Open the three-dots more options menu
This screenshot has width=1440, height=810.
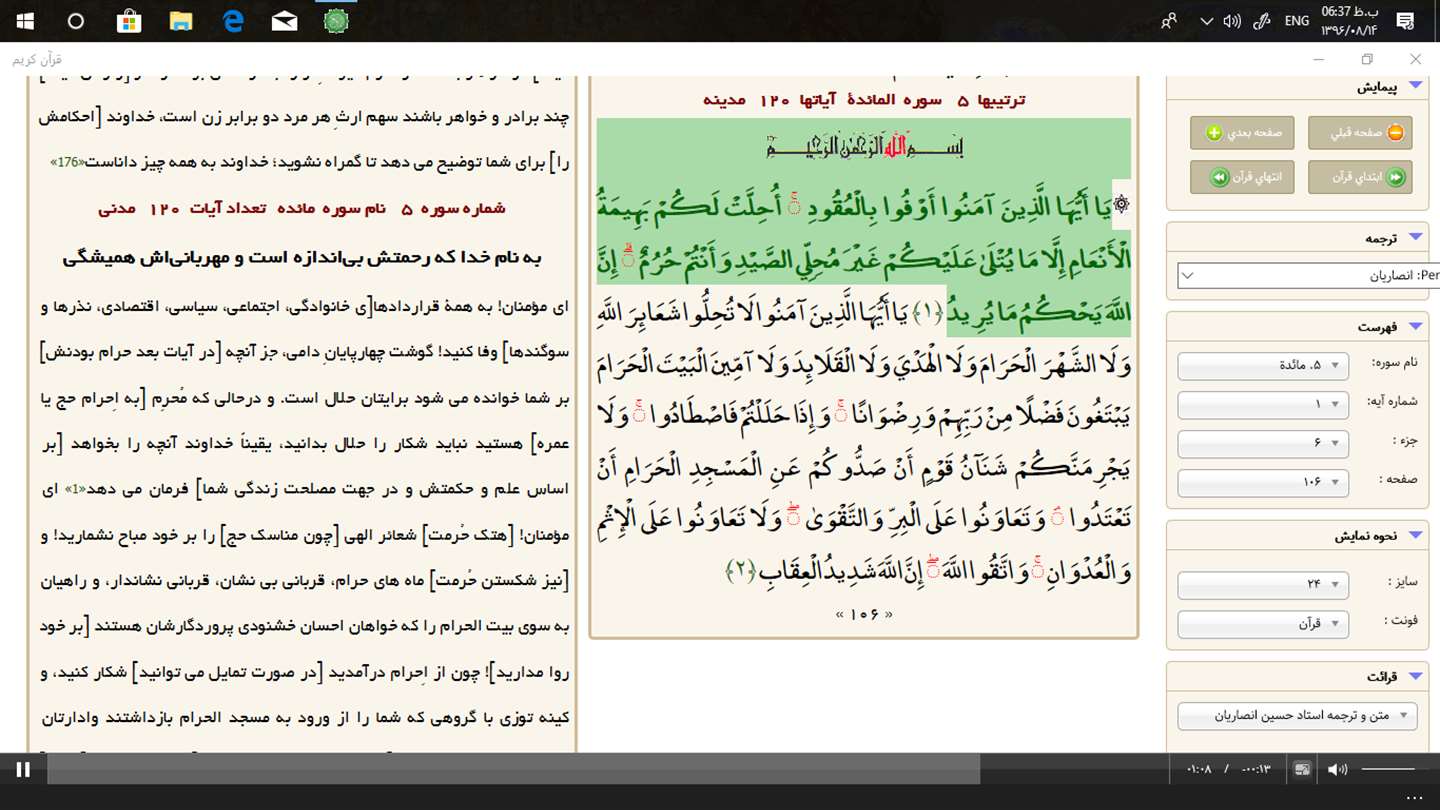[1413, 797]
